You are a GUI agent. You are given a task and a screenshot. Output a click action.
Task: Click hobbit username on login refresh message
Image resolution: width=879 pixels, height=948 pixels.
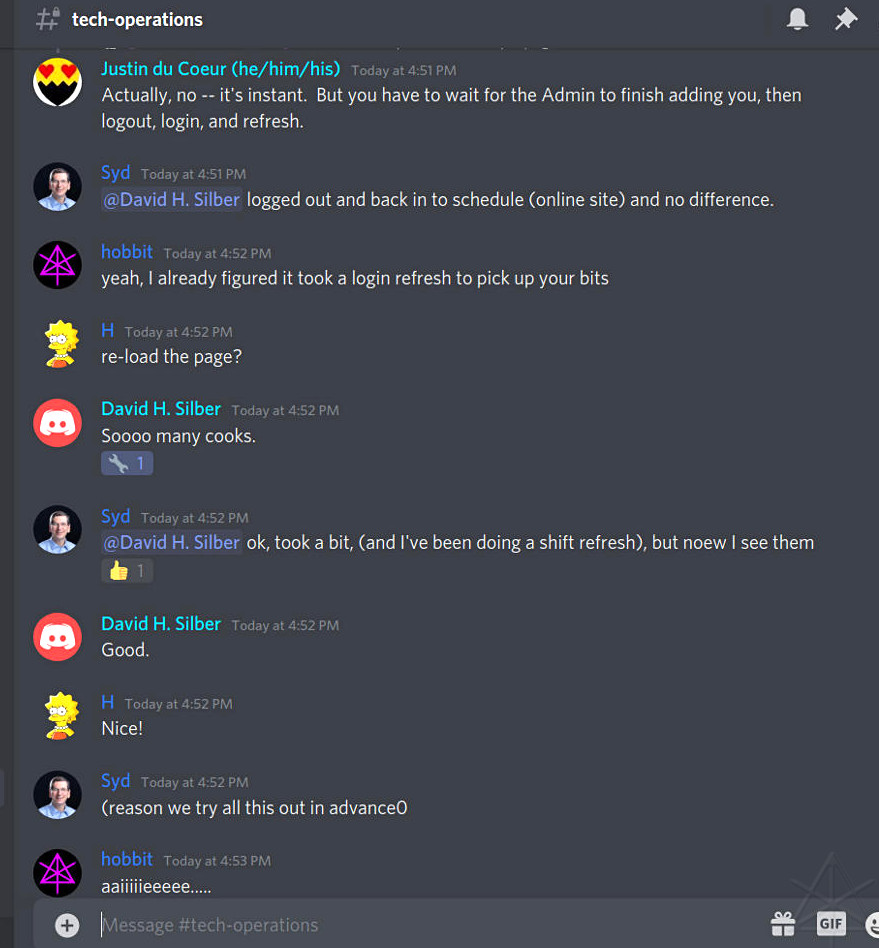coord(127,252)
